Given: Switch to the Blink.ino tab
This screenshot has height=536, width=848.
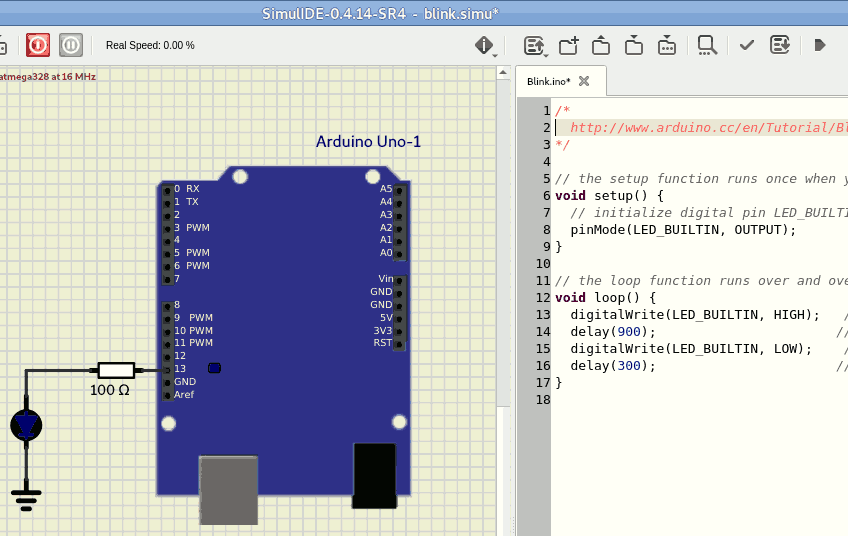Looking at the screenshot, I should [548, 81].
